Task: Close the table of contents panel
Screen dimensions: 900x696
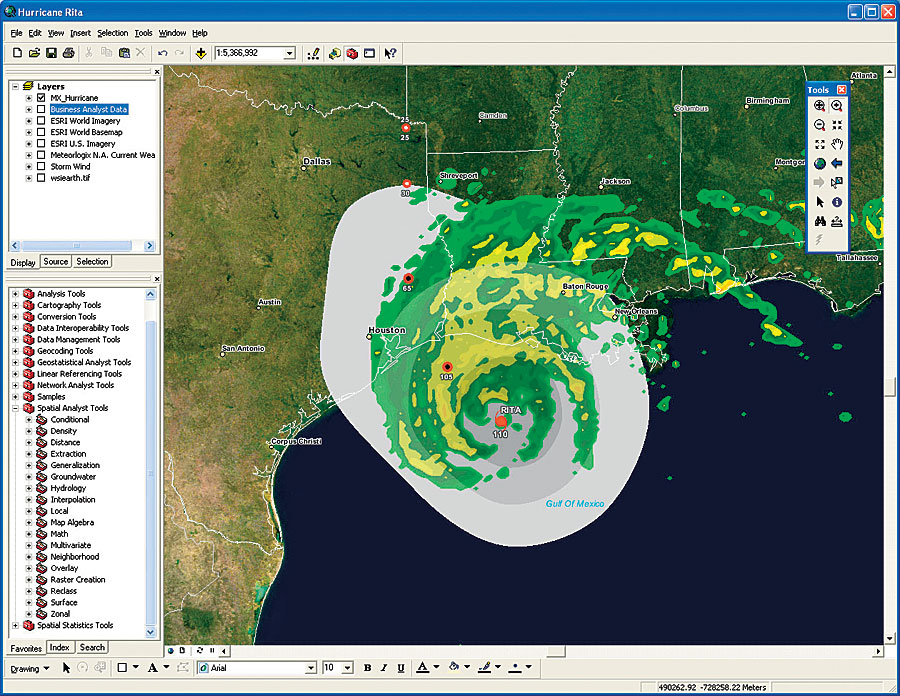Action: point(157,72)
